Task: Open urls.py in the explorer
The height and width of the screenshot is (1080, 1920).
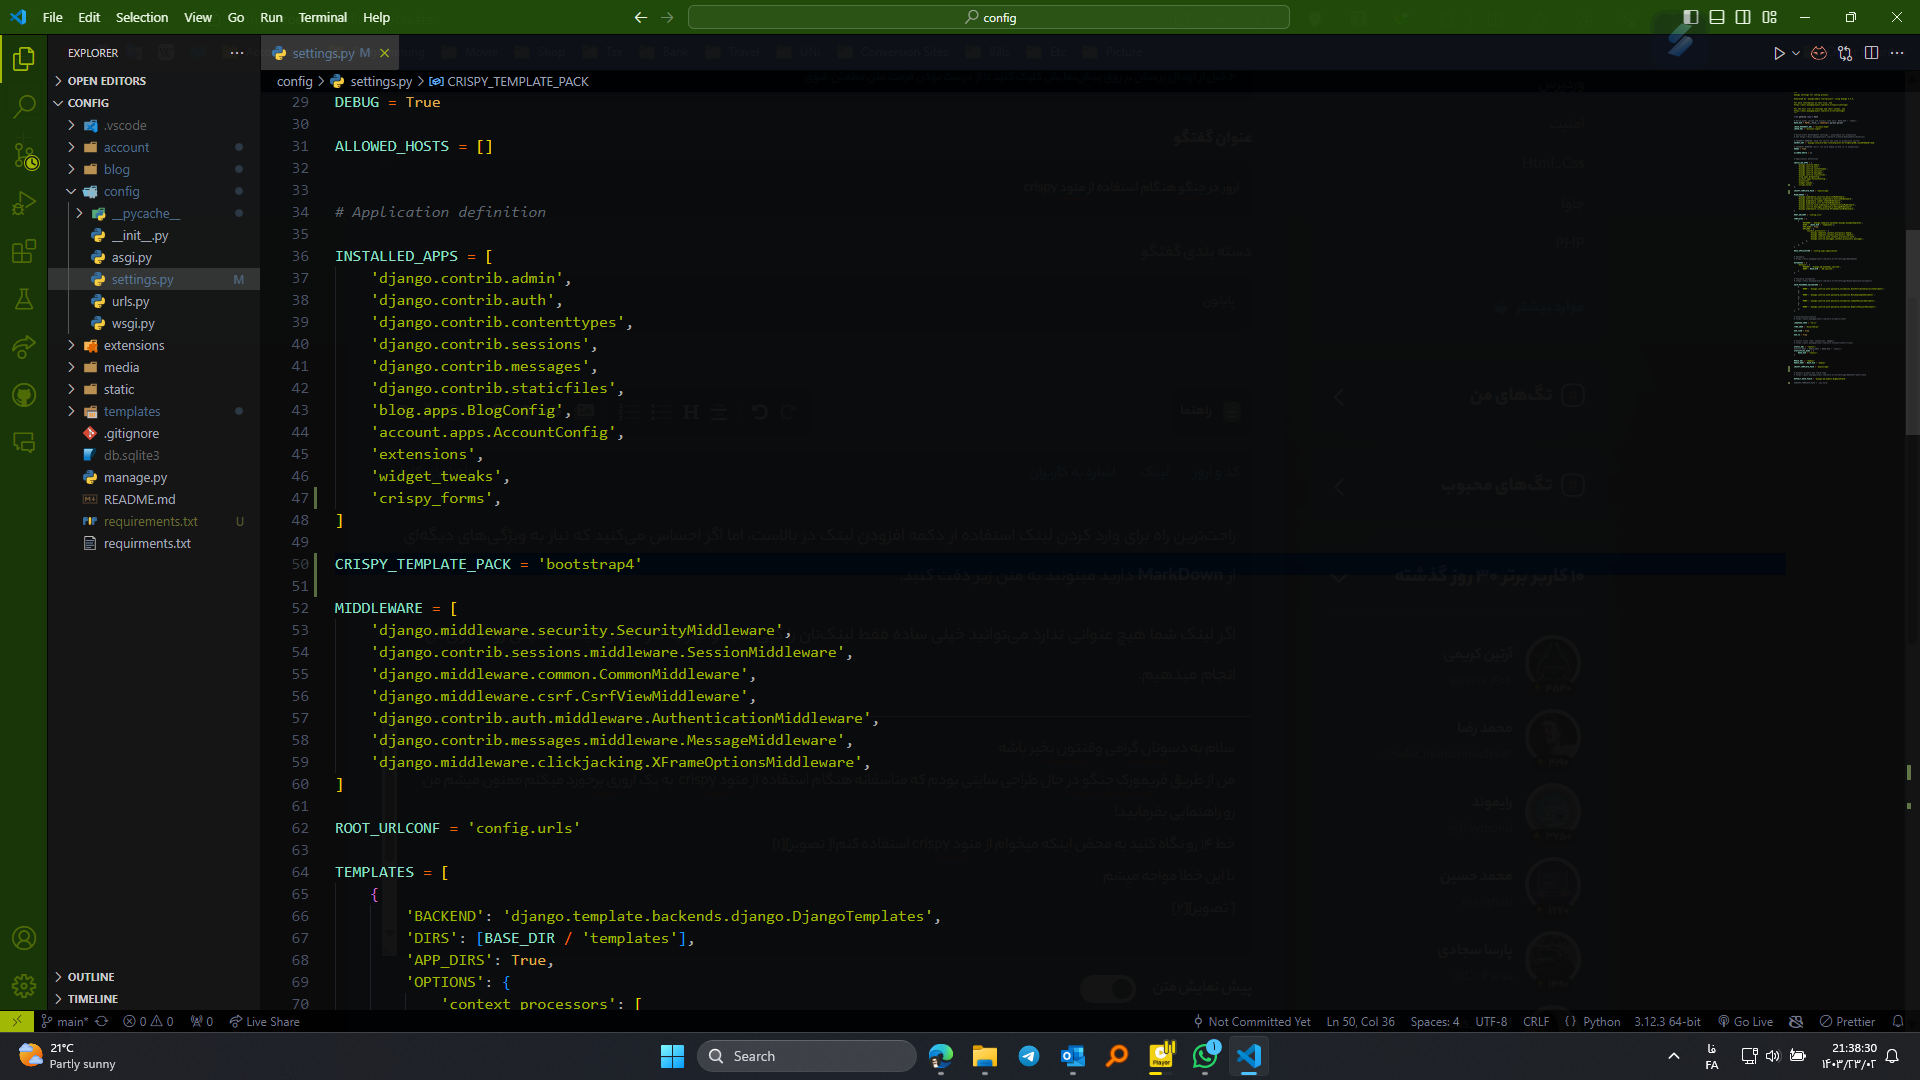Action: (154, 301)
